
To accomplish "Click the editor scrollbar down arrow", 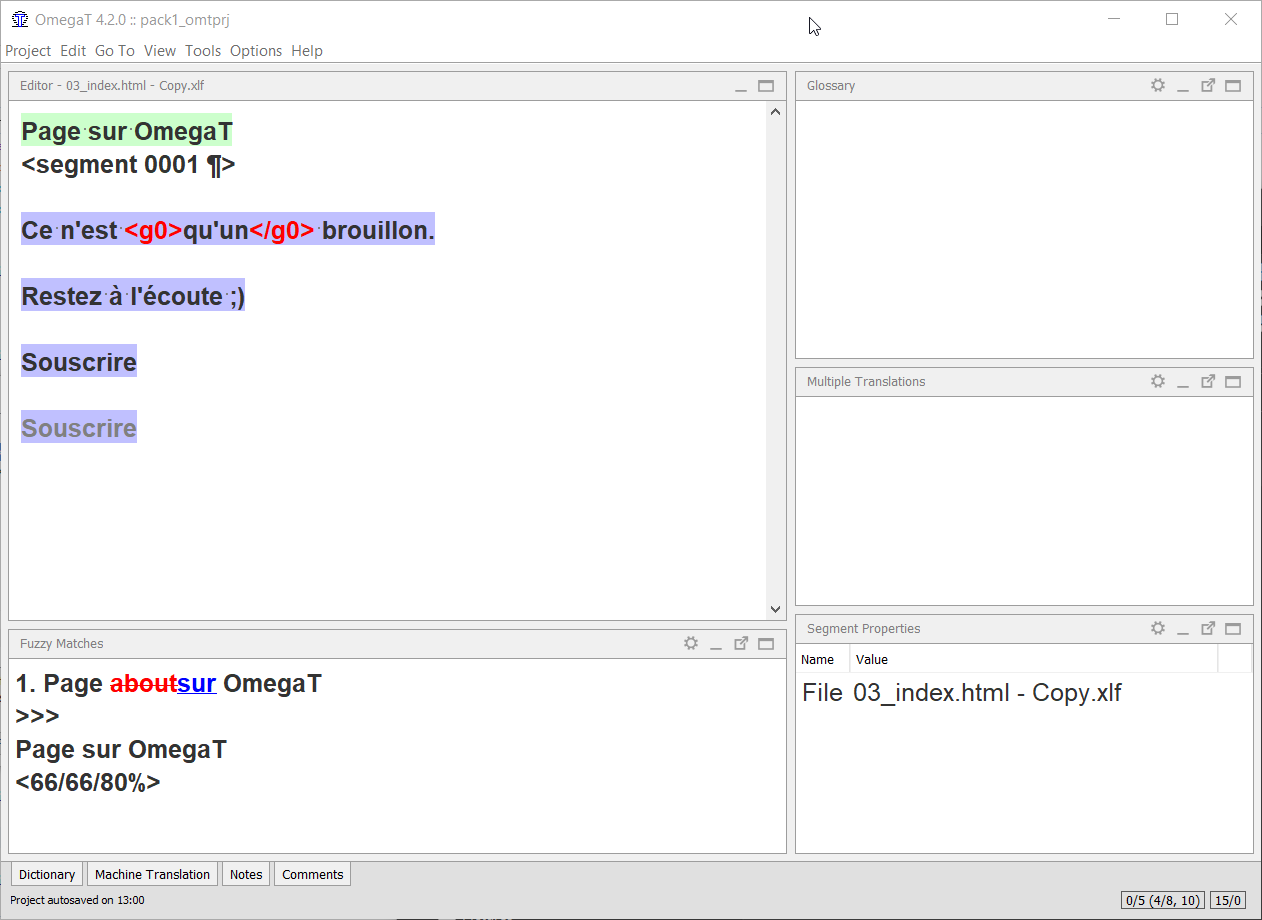I will (776, 609).
